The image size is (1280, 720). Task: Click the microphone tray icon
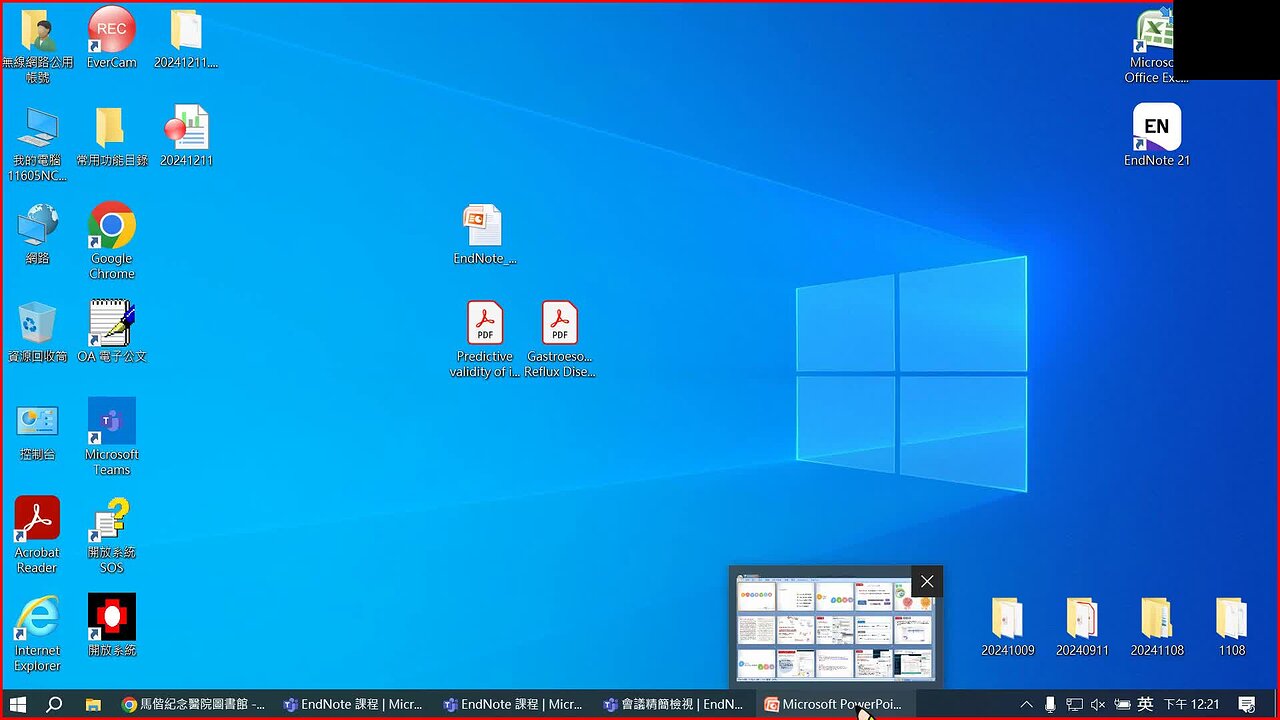pyautogui.click(x=1050, y=704)
